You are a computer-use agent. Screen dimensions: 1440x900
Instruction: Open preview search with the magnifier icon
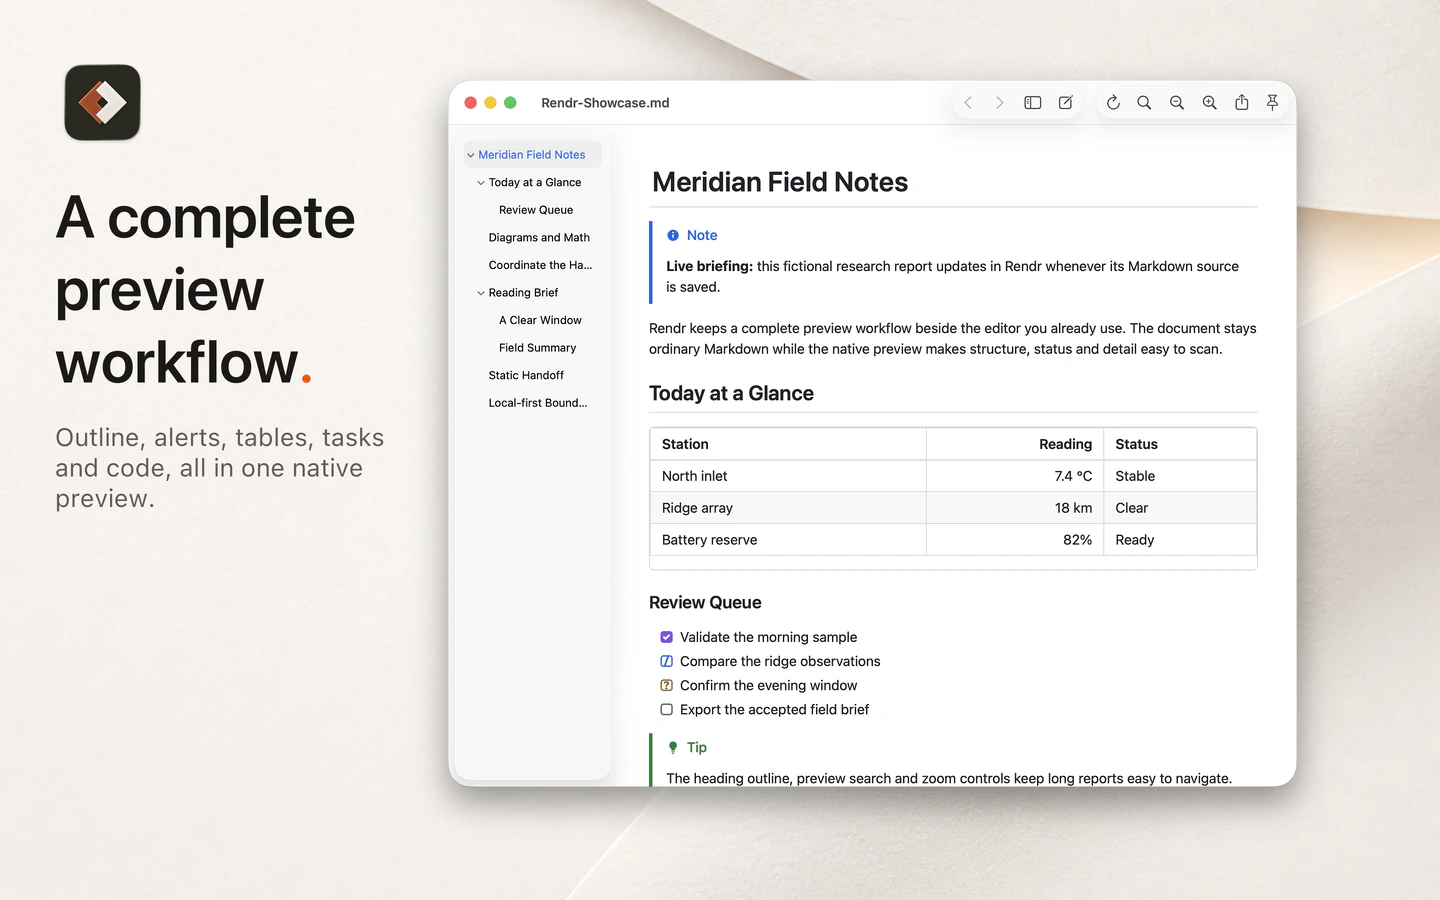(1144, 102)
